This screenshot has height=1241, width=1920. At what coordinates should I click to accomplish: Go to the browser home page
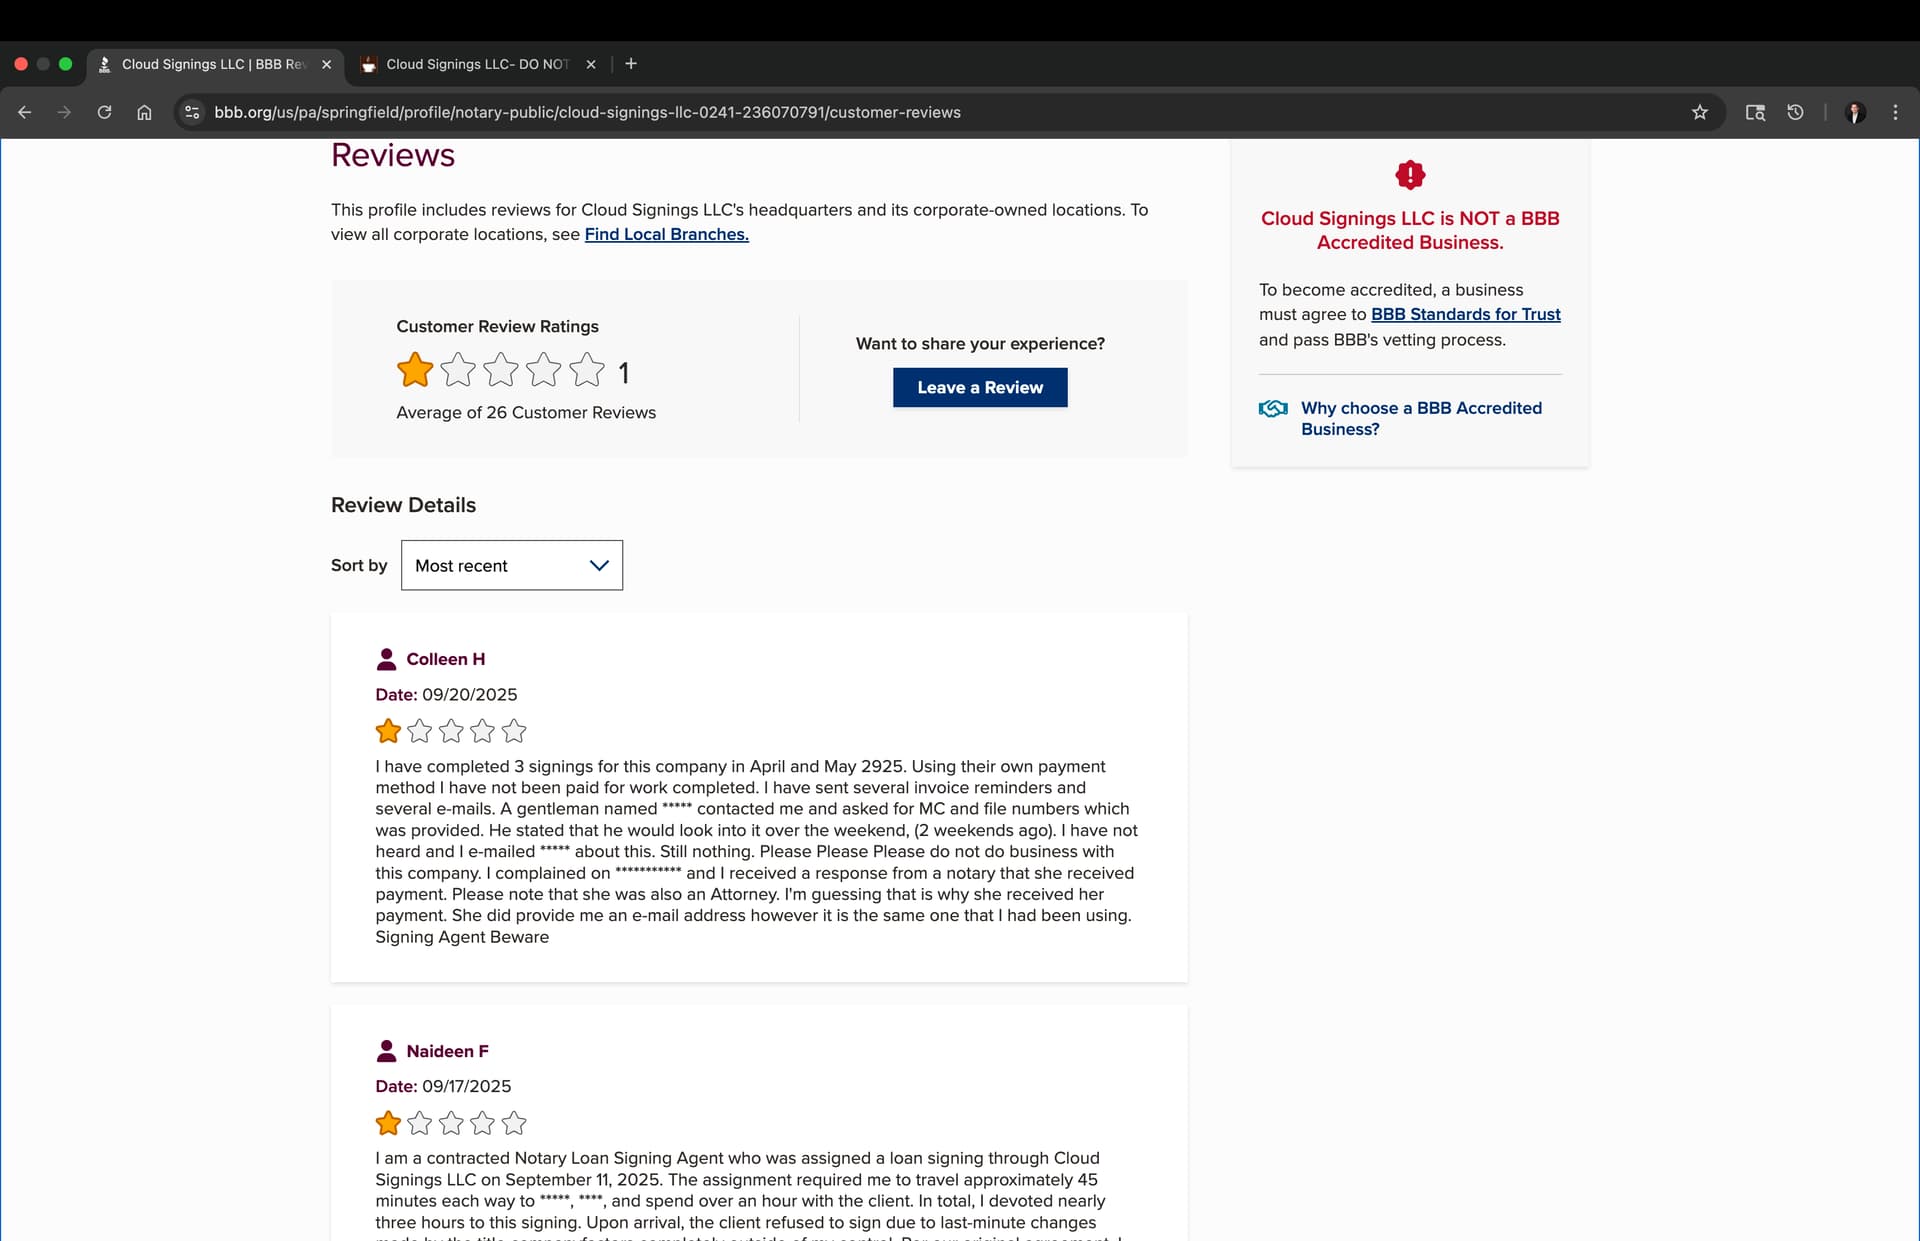pos(144,112)
